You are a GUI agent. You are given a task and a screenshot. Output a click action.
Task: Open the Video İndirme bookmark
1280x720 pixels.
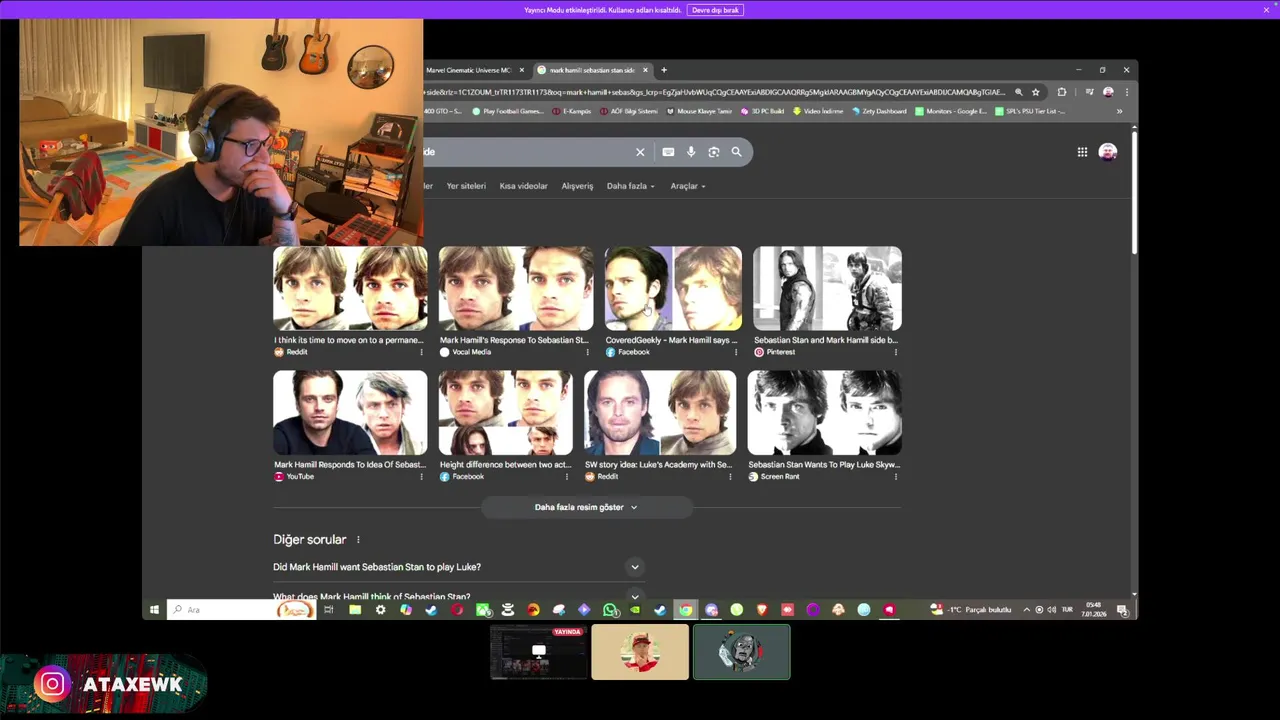tap(818, 111)
